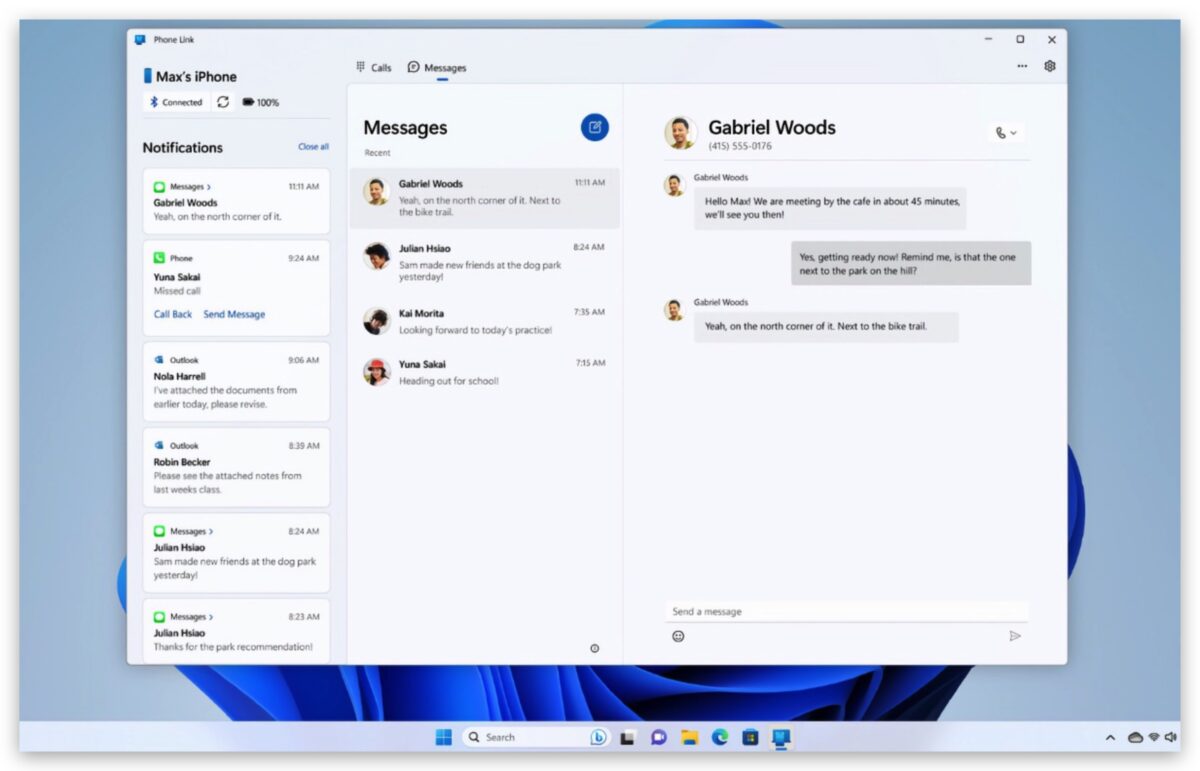The width and height of the screenshot is (1200, 771).
Task: Click the Bluetooth Connected status
Action: pos(176,102)
